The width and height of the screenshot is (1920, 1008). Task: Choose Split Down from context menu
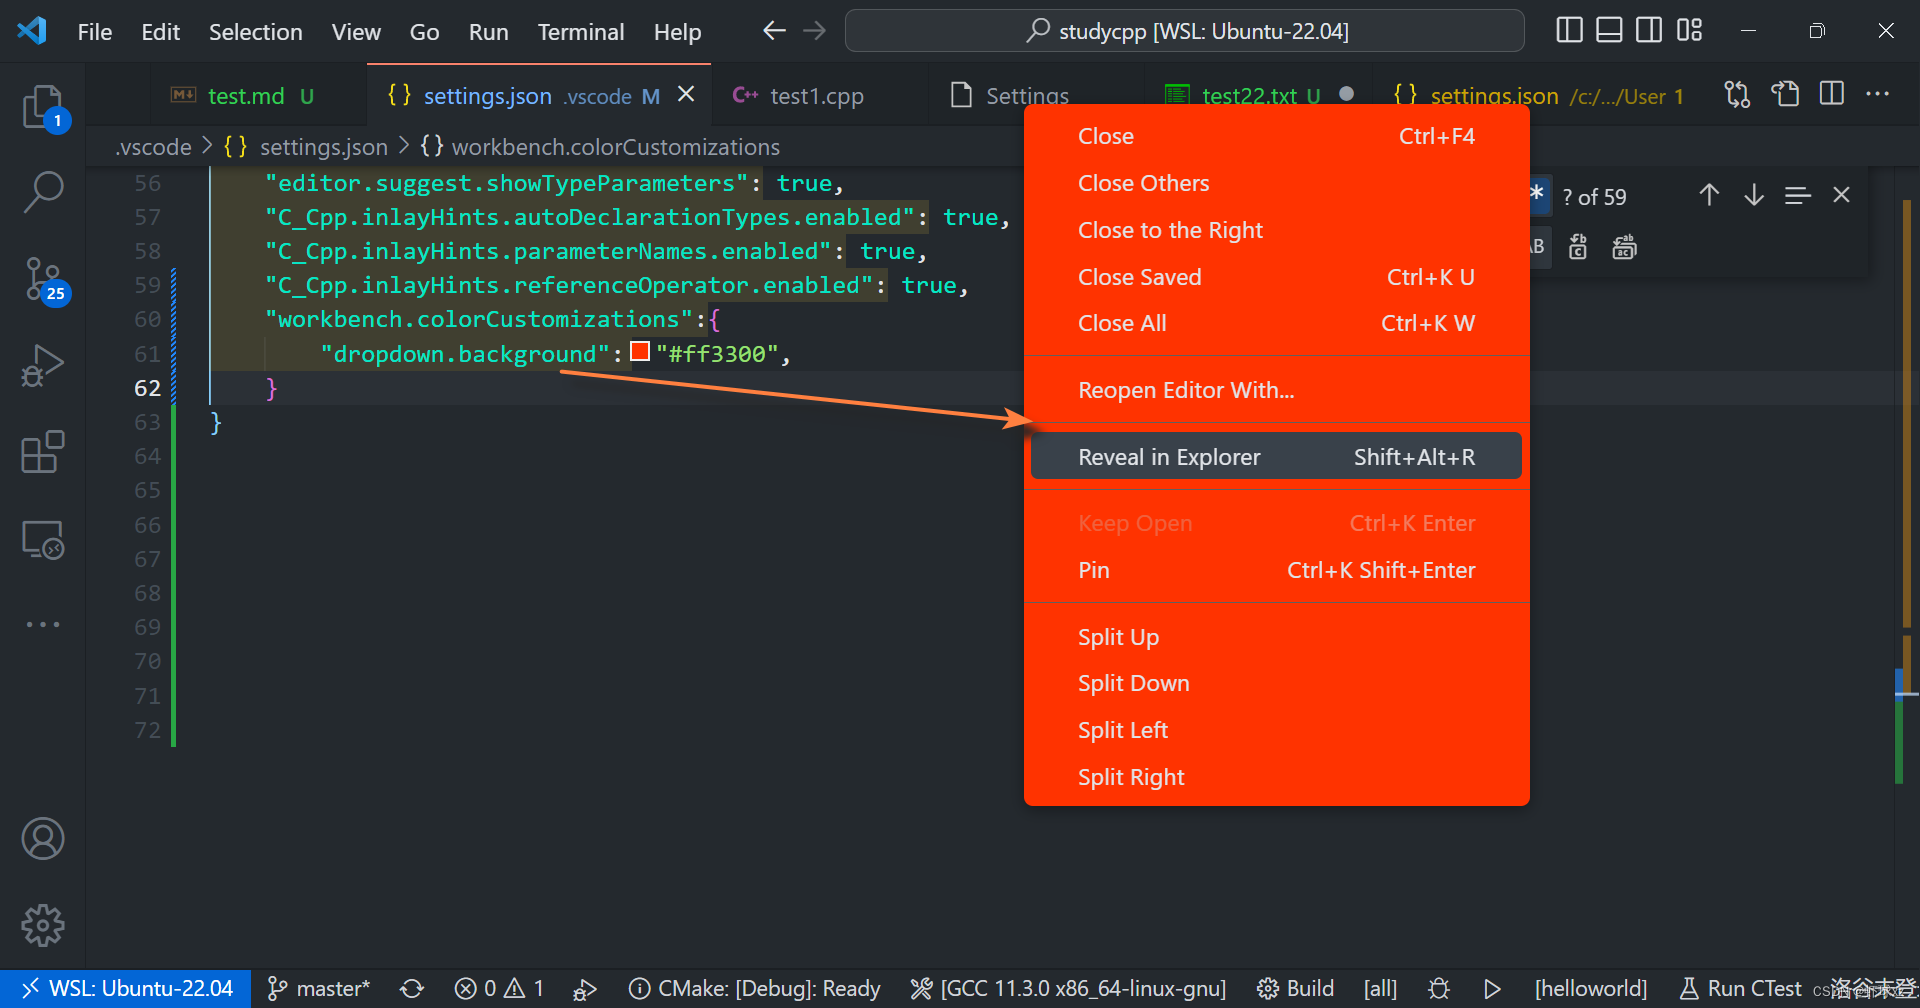click(1276, 683)
